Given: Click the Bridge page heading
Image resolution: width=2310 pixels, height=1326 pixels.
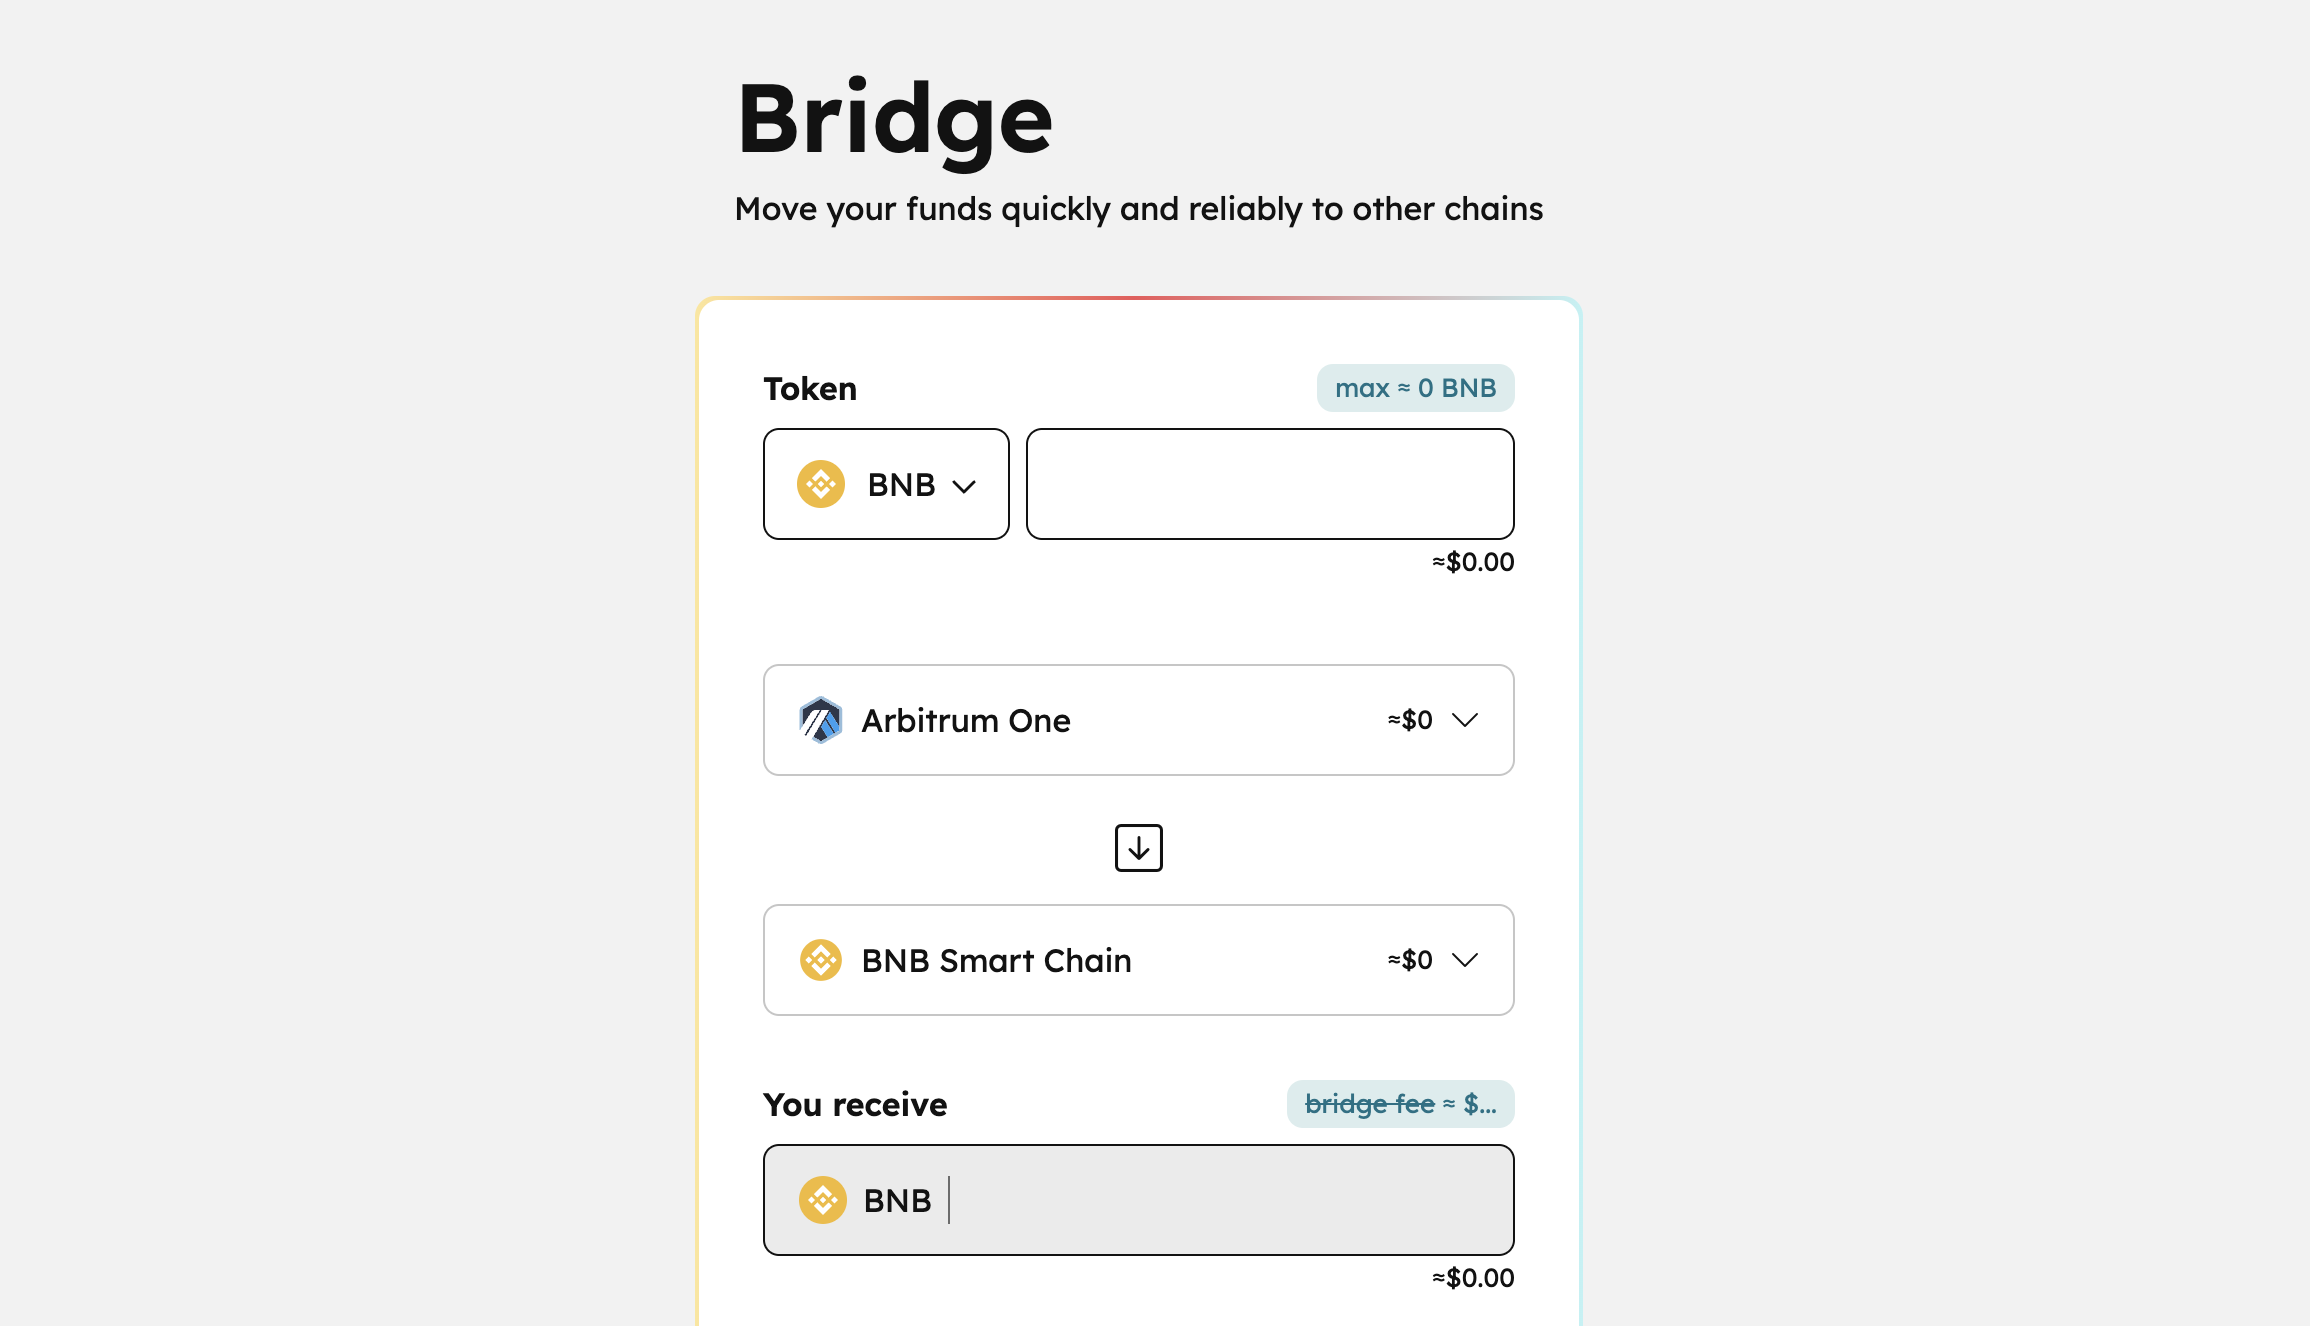Looking at the screenshot, I should tap(895, 121).
